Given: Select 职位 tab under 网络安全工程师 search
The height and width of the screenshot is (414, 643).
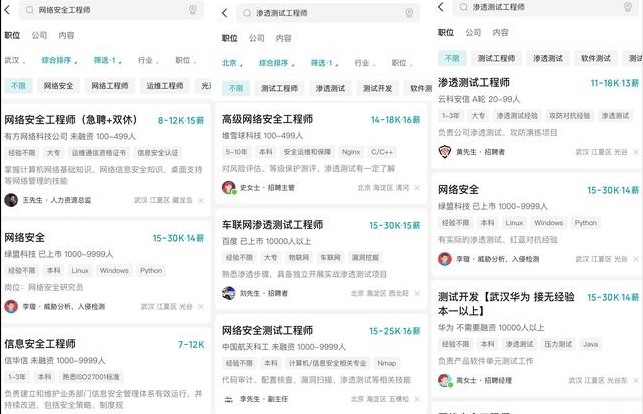Looking at the screenshot, I should click(12, 35).
